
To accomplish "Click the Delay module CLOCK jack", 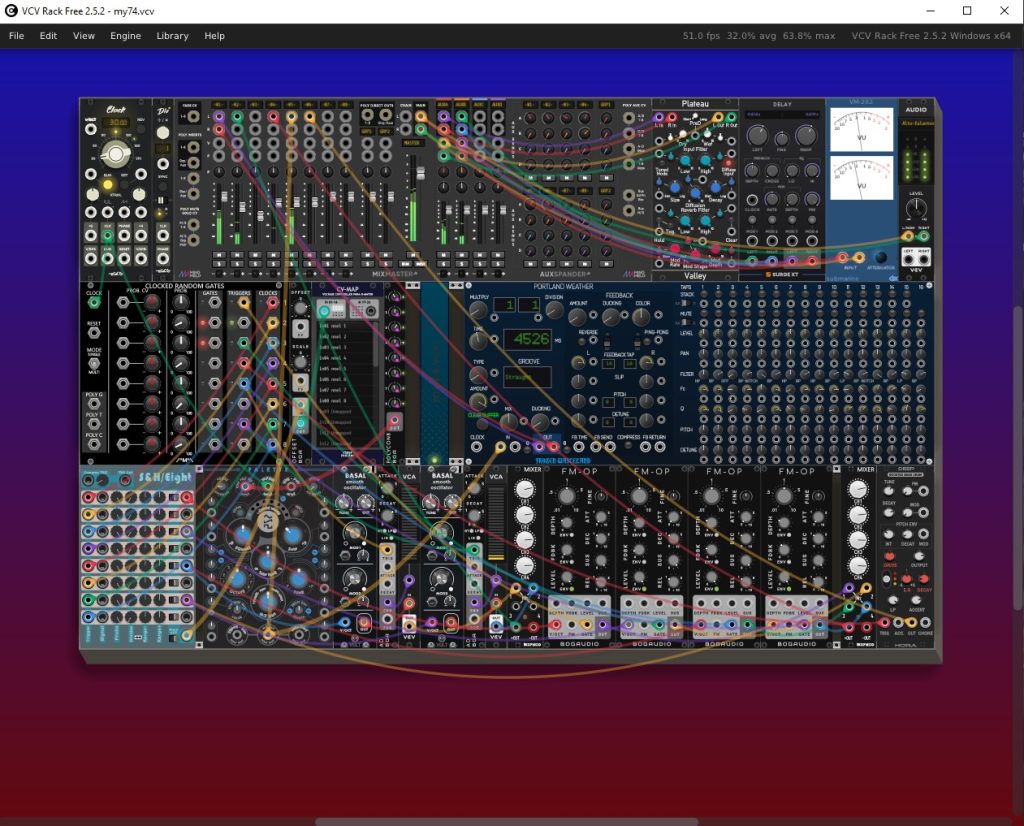I will (x=752, y=200).
